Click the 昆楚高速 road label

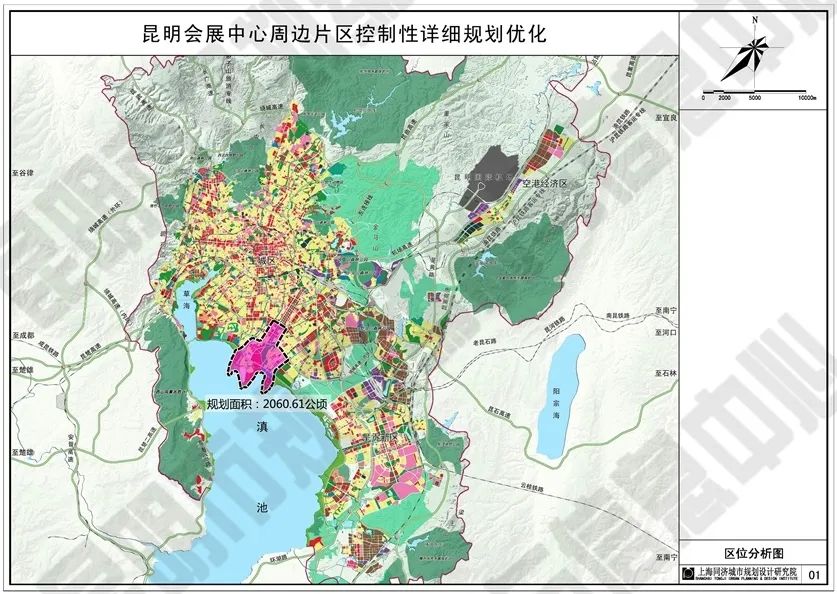coord(90,351)
